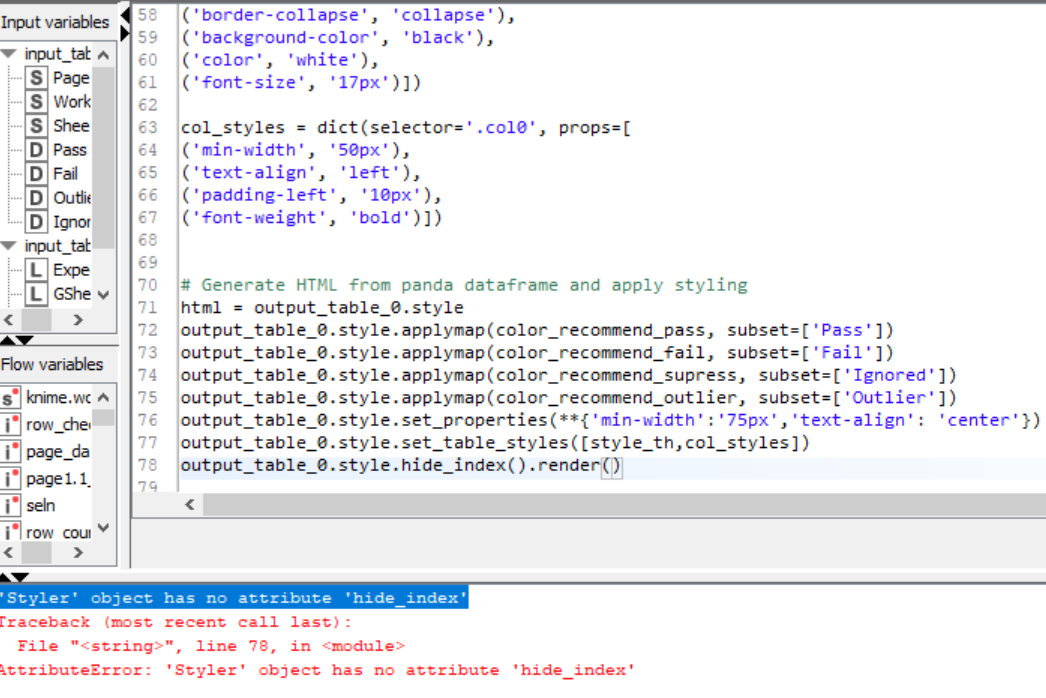1046x698 pixels.
Task: Click the seln integer flow variable icon
Action: [11, 506]
